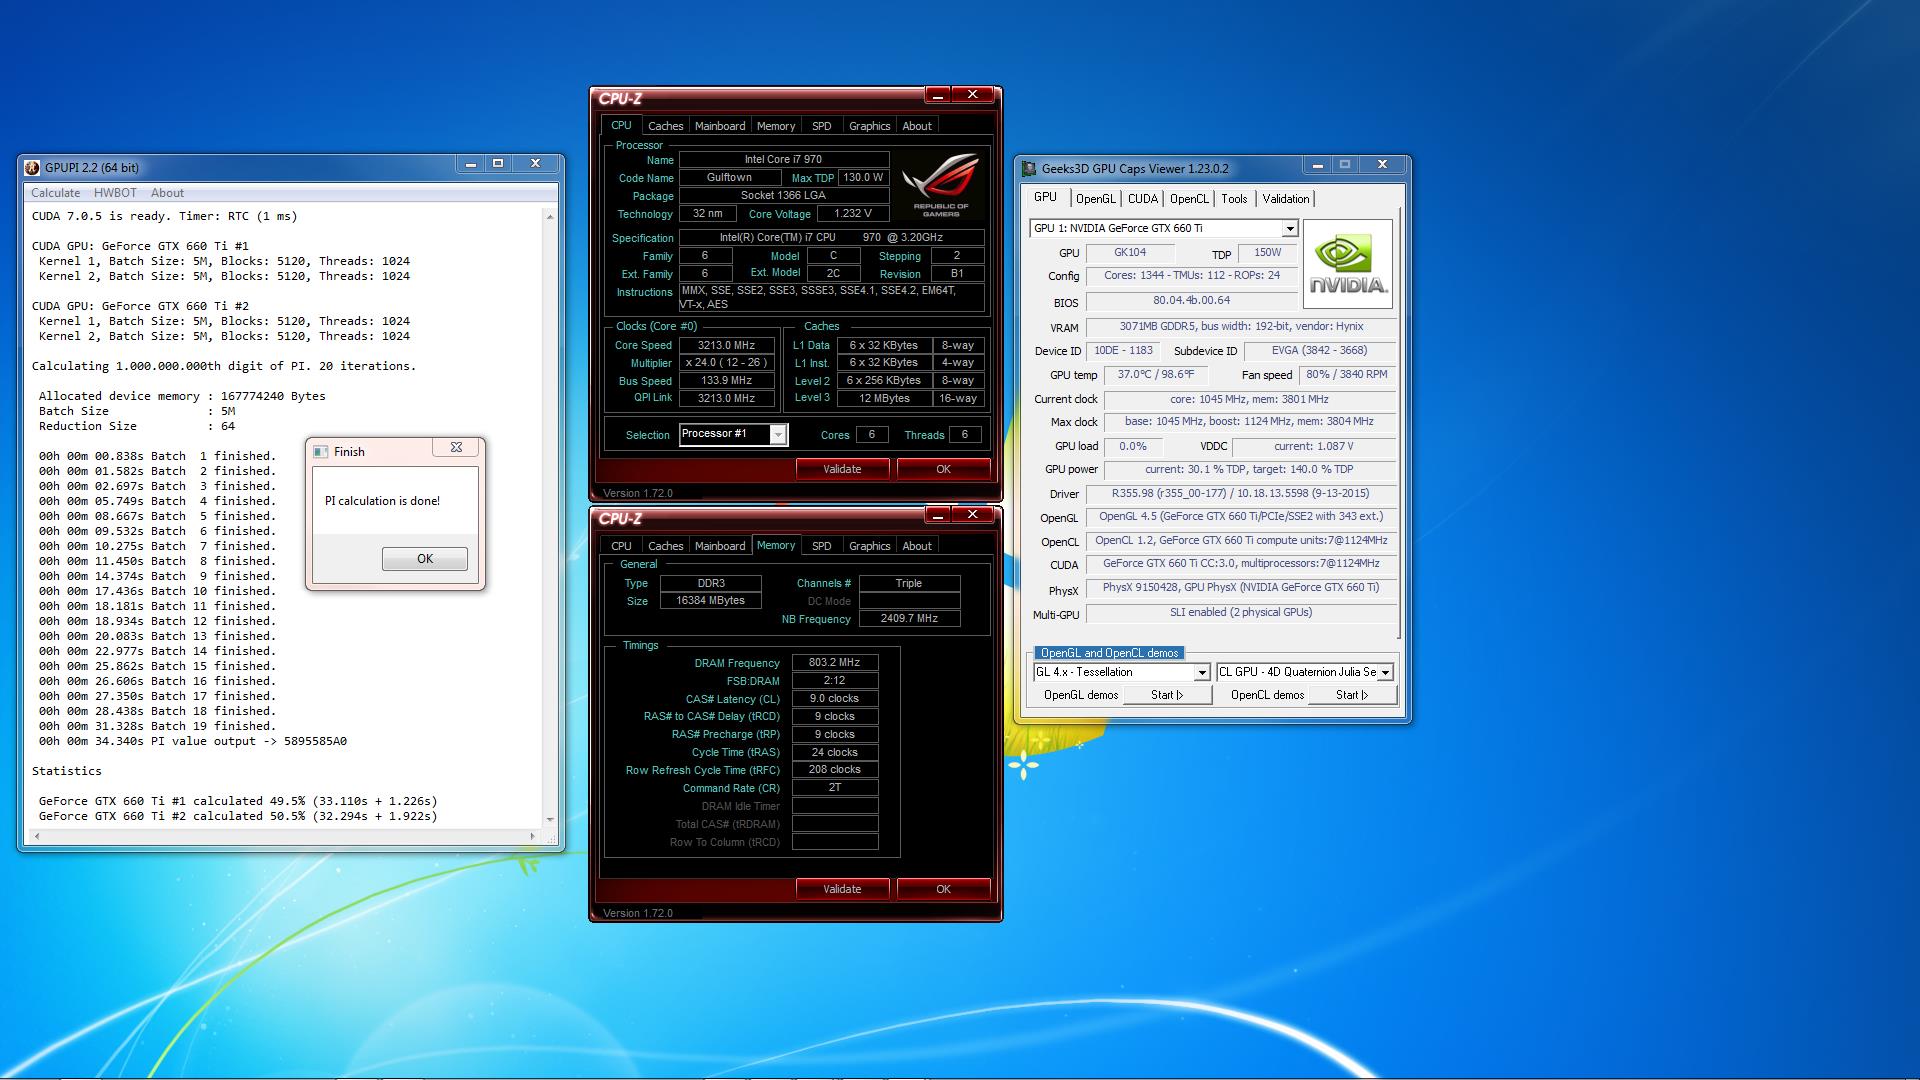Click processor name Intel Core i7 970
This screenshot has width=1920, height=1080.
point(783,159)
